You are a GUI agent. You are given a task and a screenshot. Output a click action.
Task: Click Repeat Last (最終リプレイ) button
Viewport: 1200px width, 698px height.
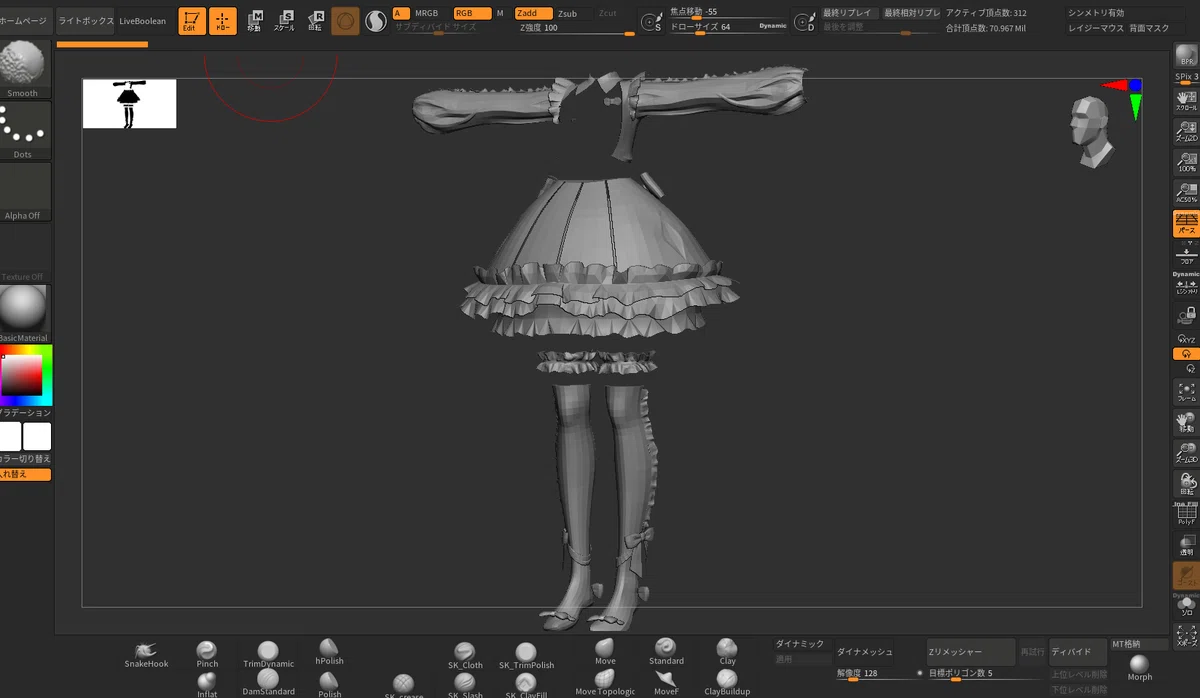849,13
